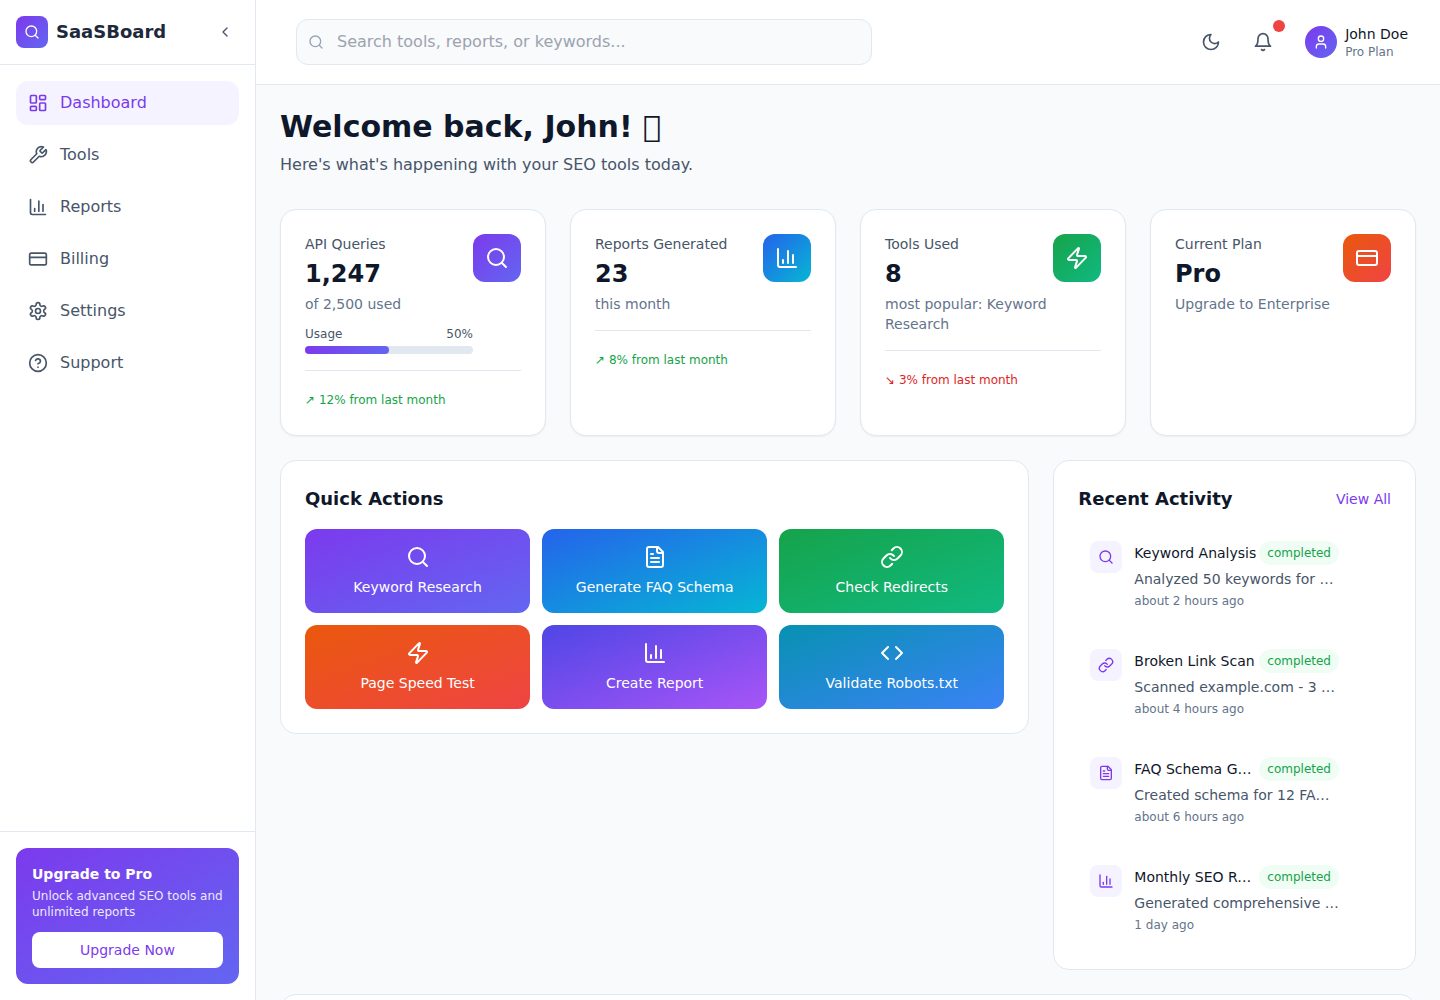Click the Keyword Analysis activity icon
Viewport: 1440px width, 1000px height.
(1106, 557)
